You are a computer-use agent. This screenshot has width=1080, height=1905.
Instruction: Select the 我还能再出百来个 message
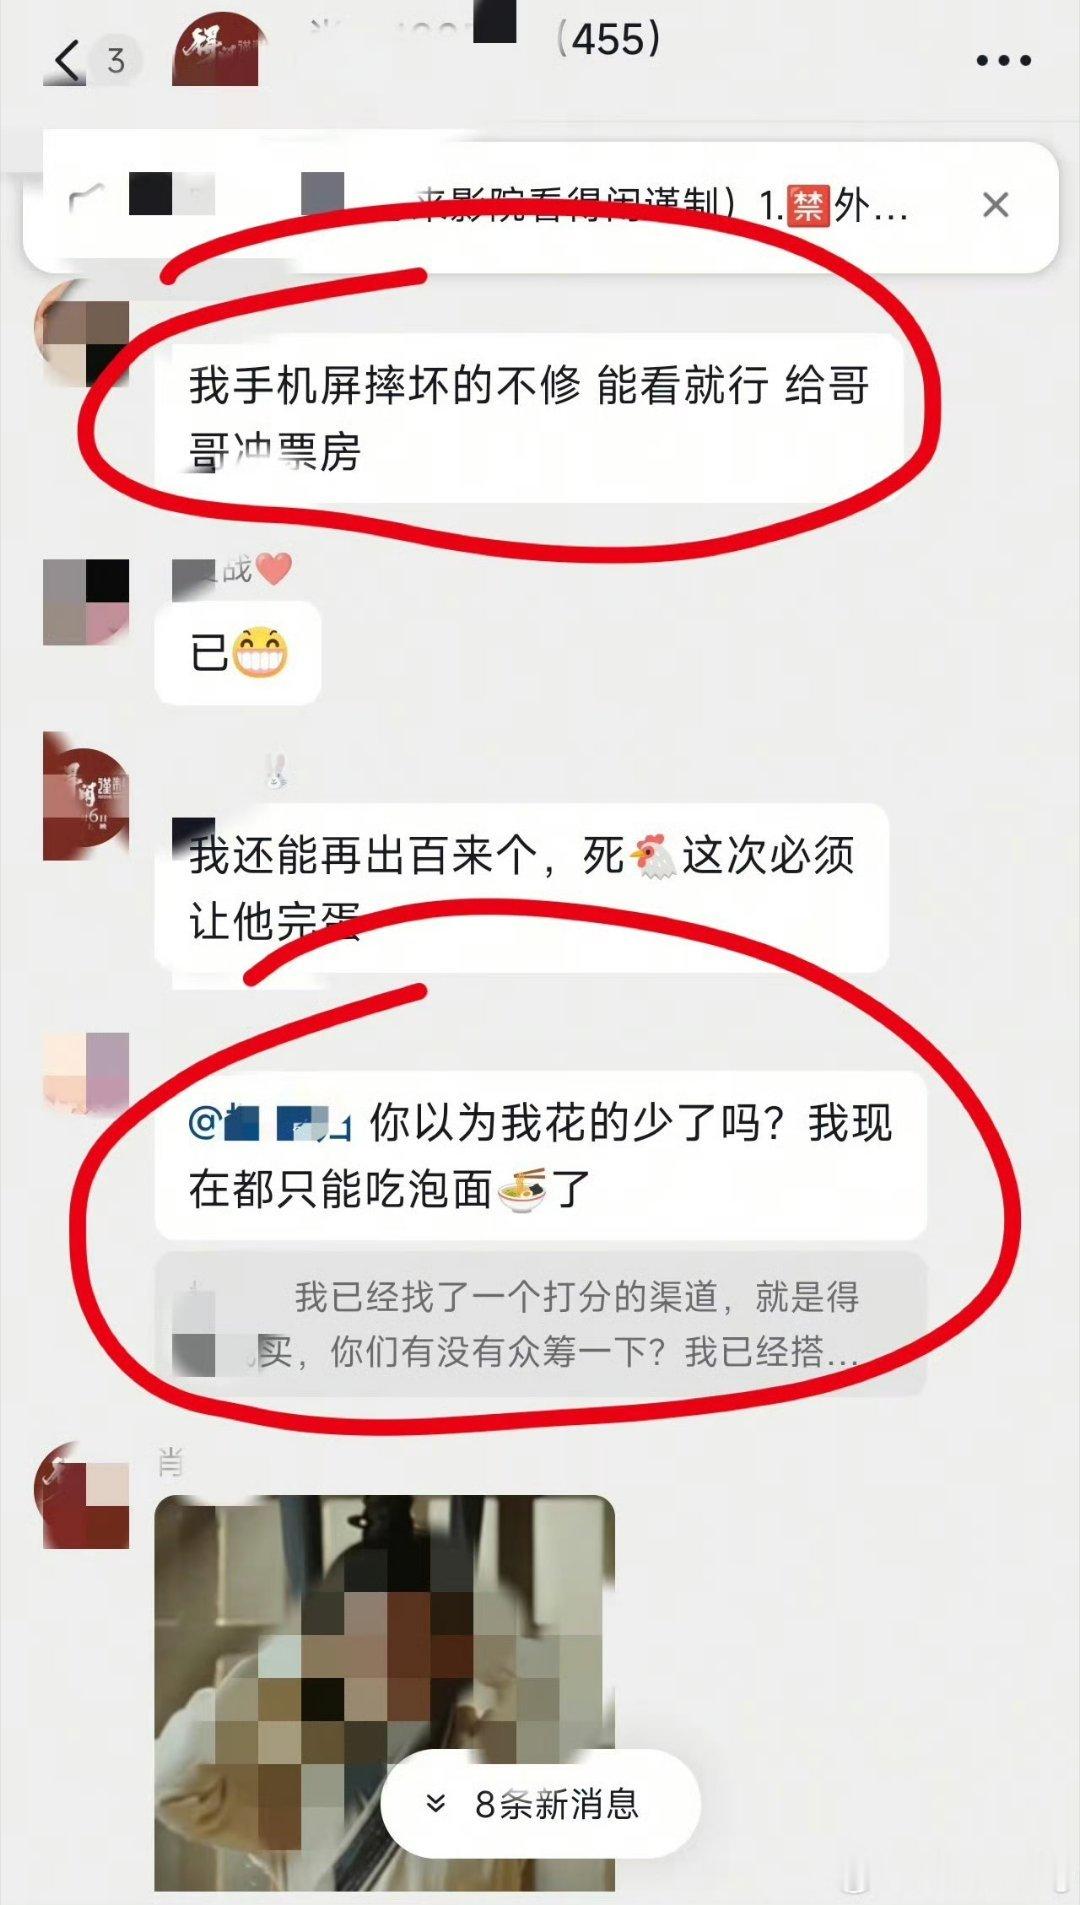point(522,888)
